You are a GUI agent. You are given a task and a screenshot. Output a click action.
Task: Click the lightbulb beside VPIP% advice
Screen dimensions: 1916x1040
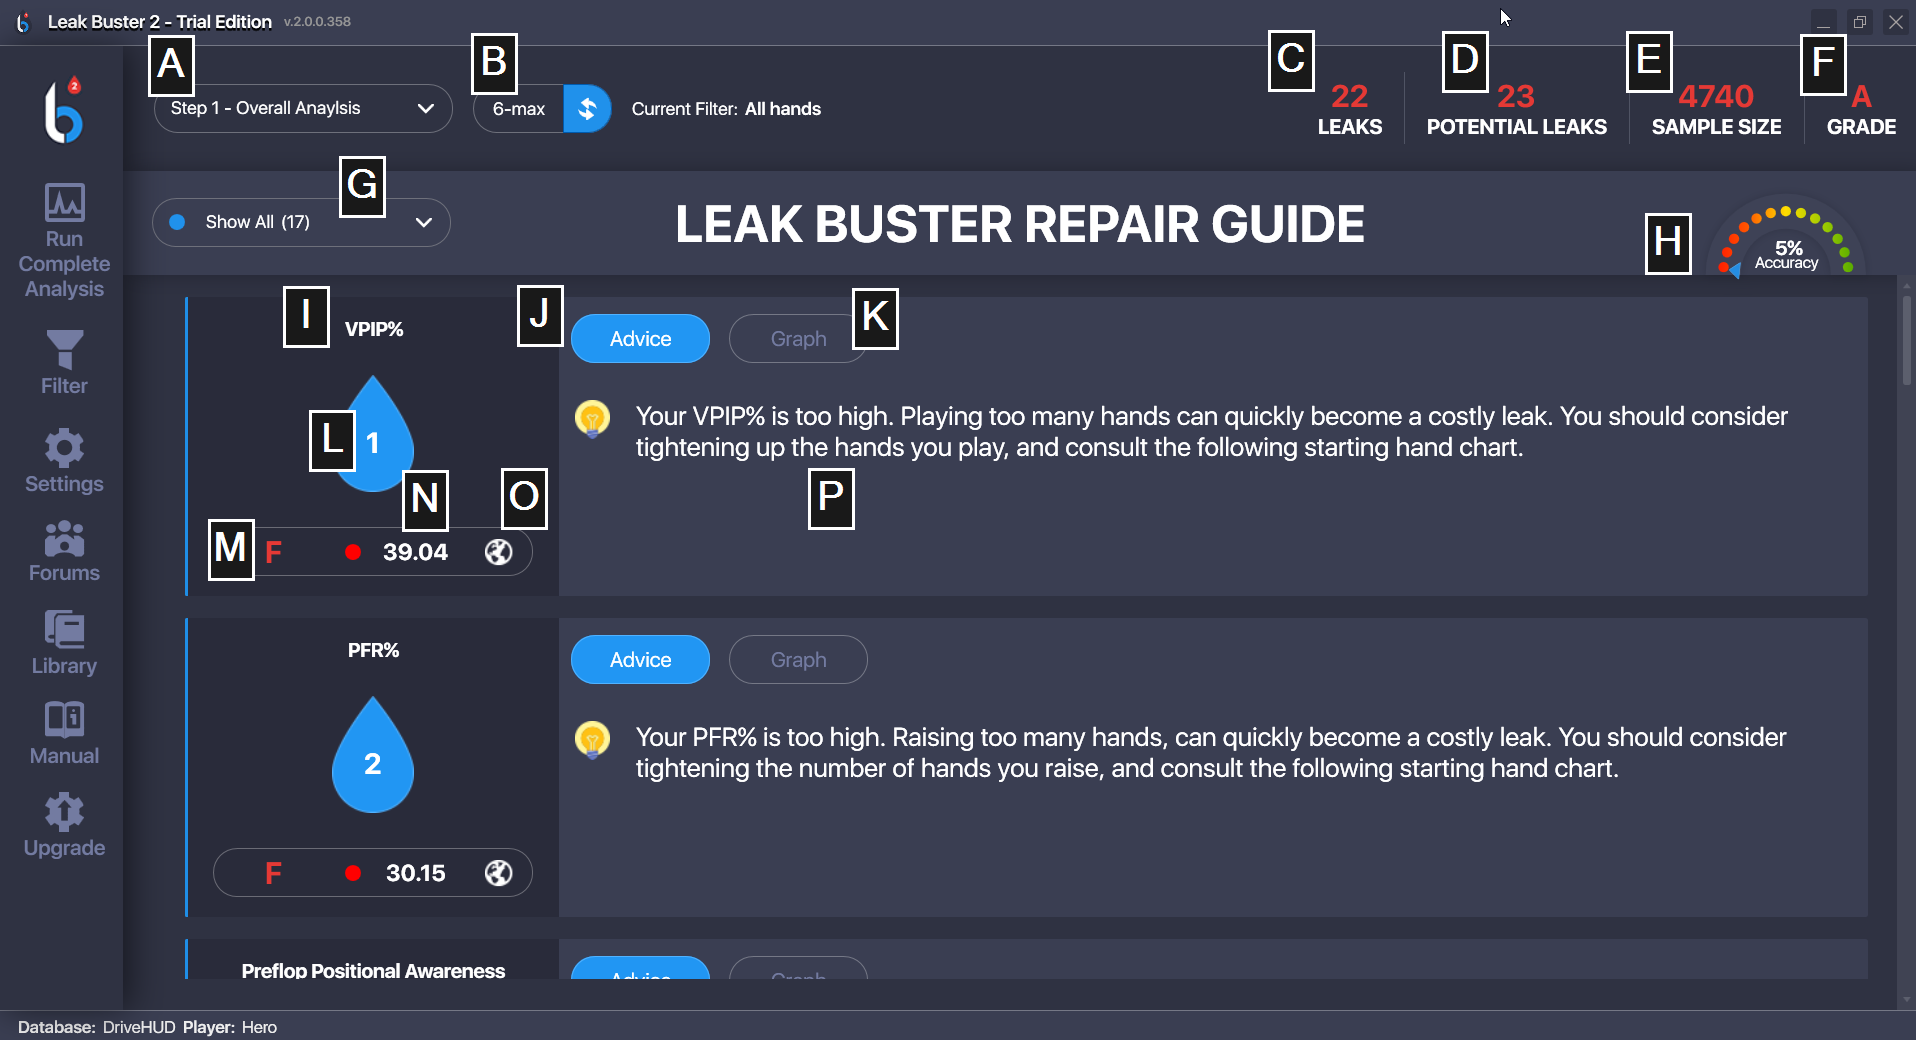click(592, 418)
